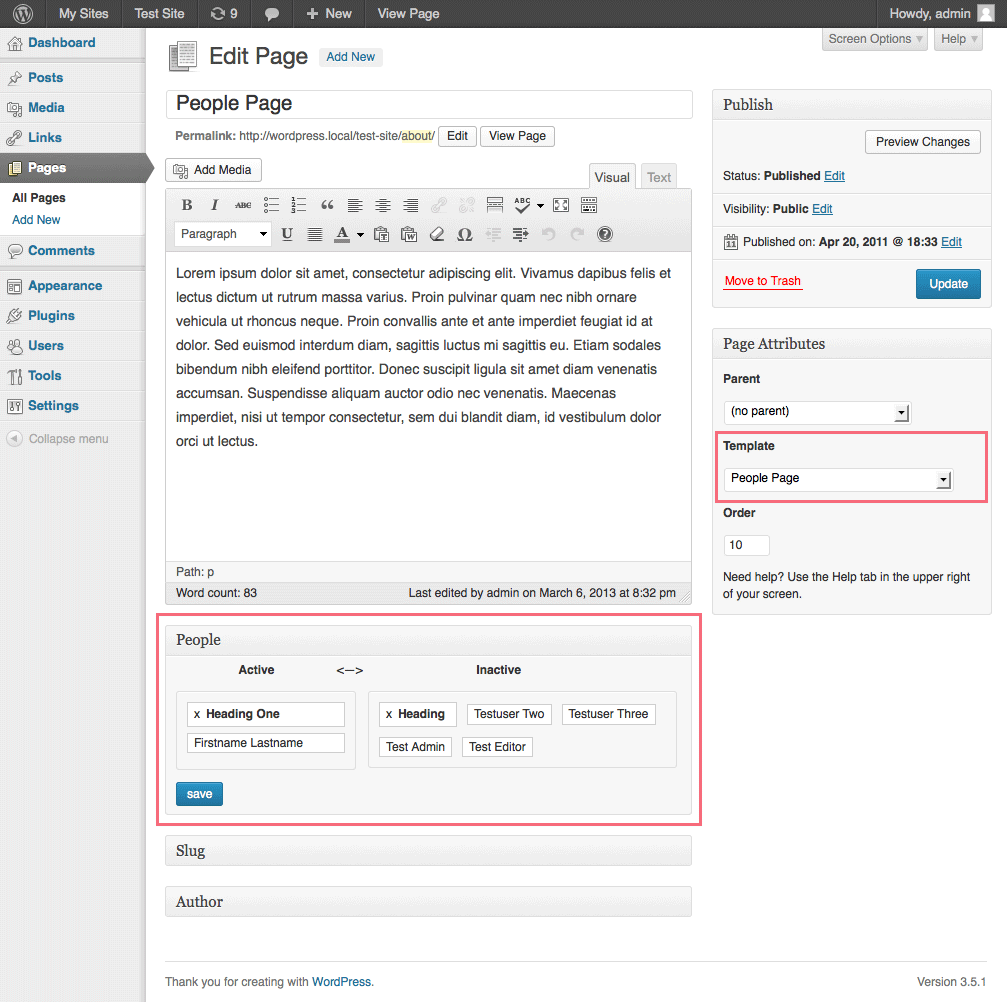Paste as plain text icon
This screenshot has width=1007, height=1002.
[x=381, y=234]
